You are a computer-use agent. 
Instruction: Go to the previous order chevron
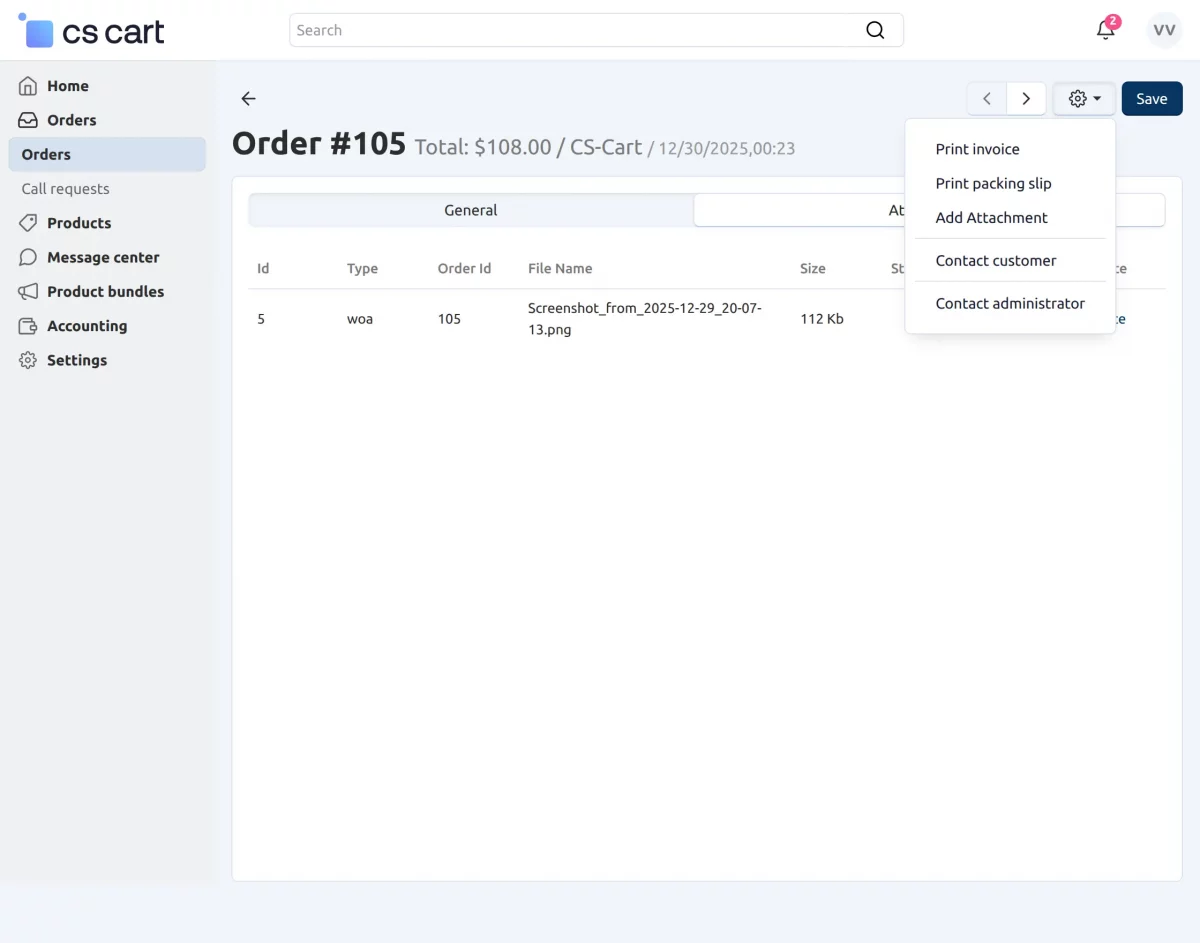987,99
